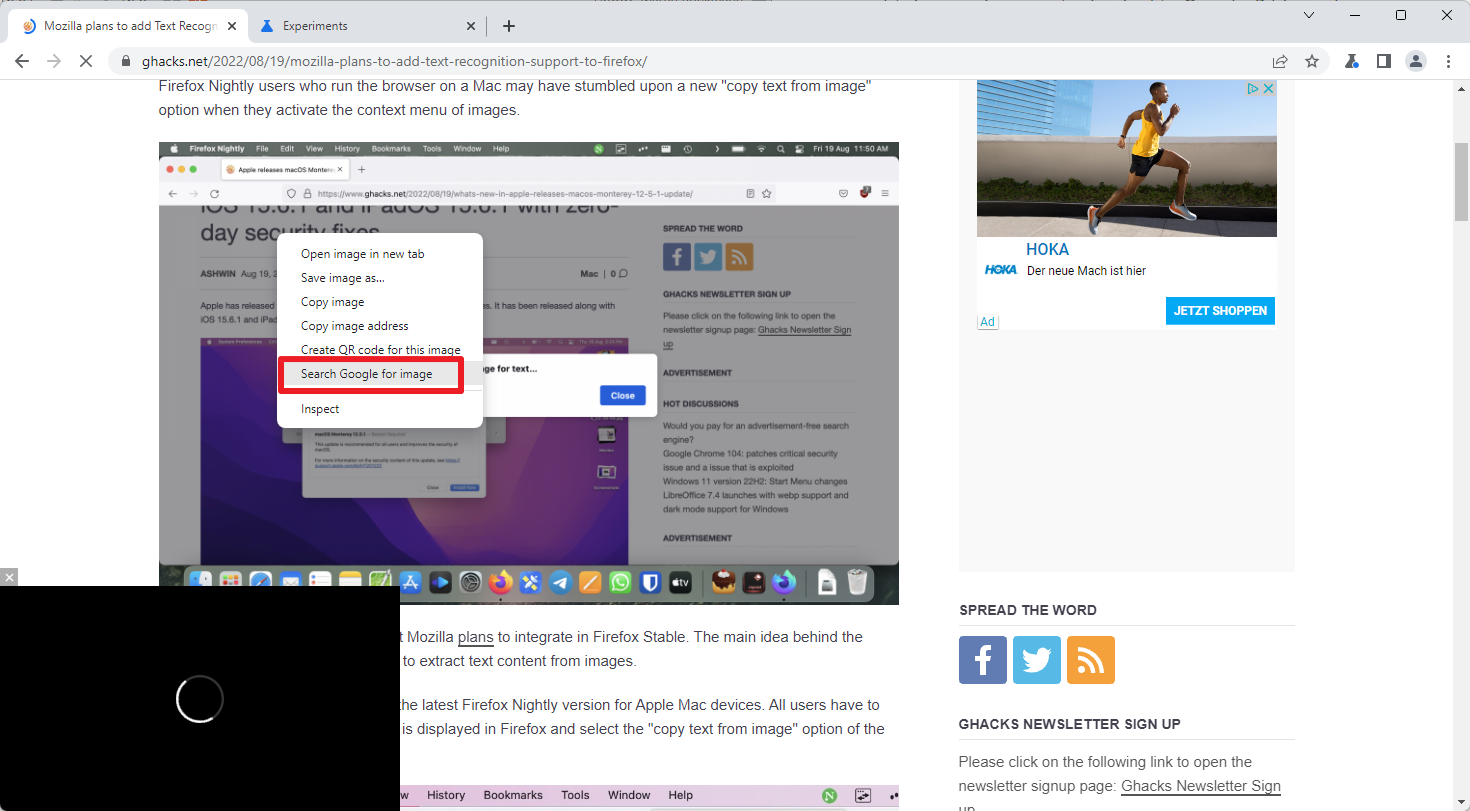This screenshot has width=1470, height=811.
Task: Open the page share icon
Action: click(1280, 61)
